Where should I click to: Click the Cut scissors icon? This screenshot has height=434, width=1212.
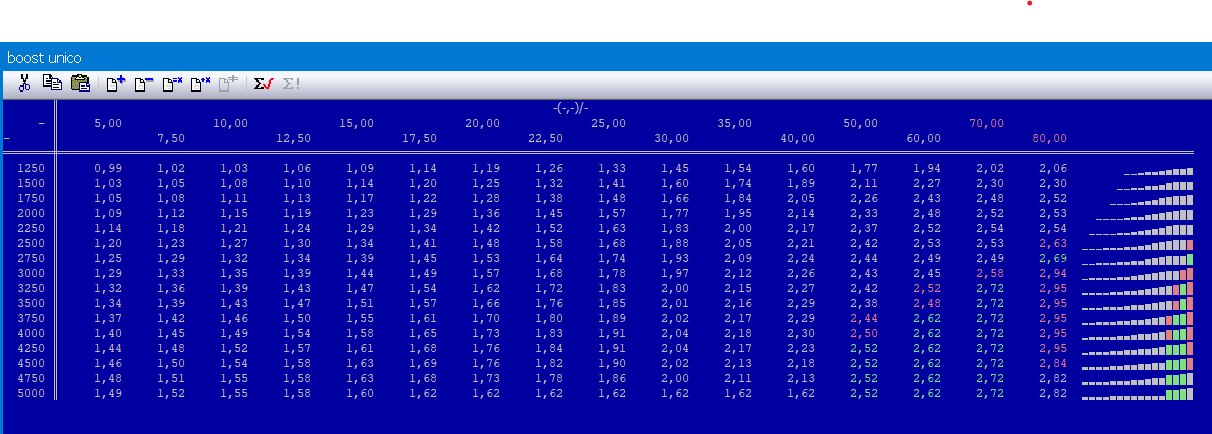[25, 84]
